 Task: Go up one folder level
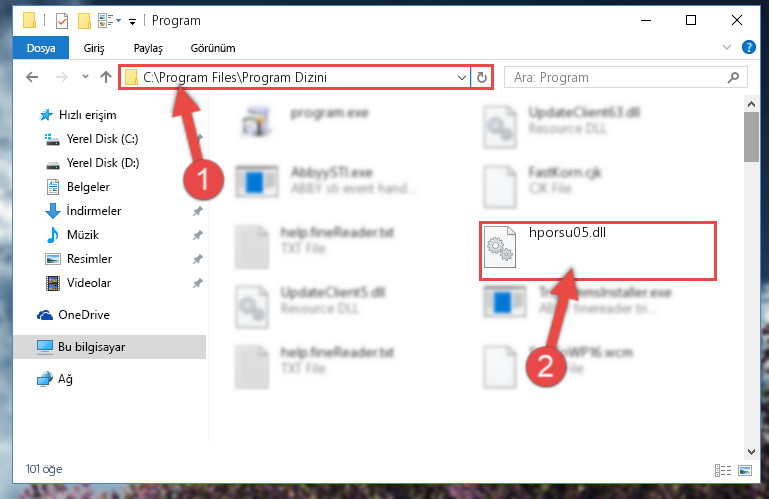[x=105, y=77]
